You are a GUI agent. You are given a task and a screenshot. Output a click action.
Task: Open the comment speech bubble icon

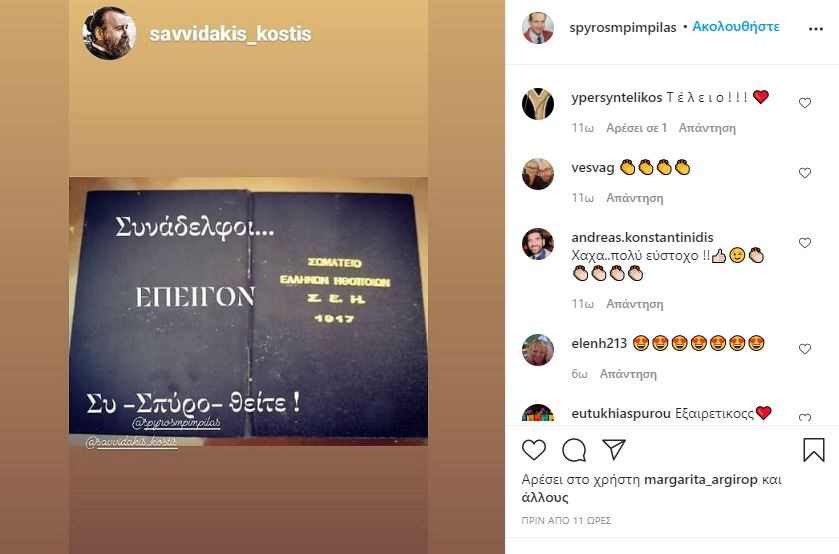pyautogui.click(x=574, y=450)
